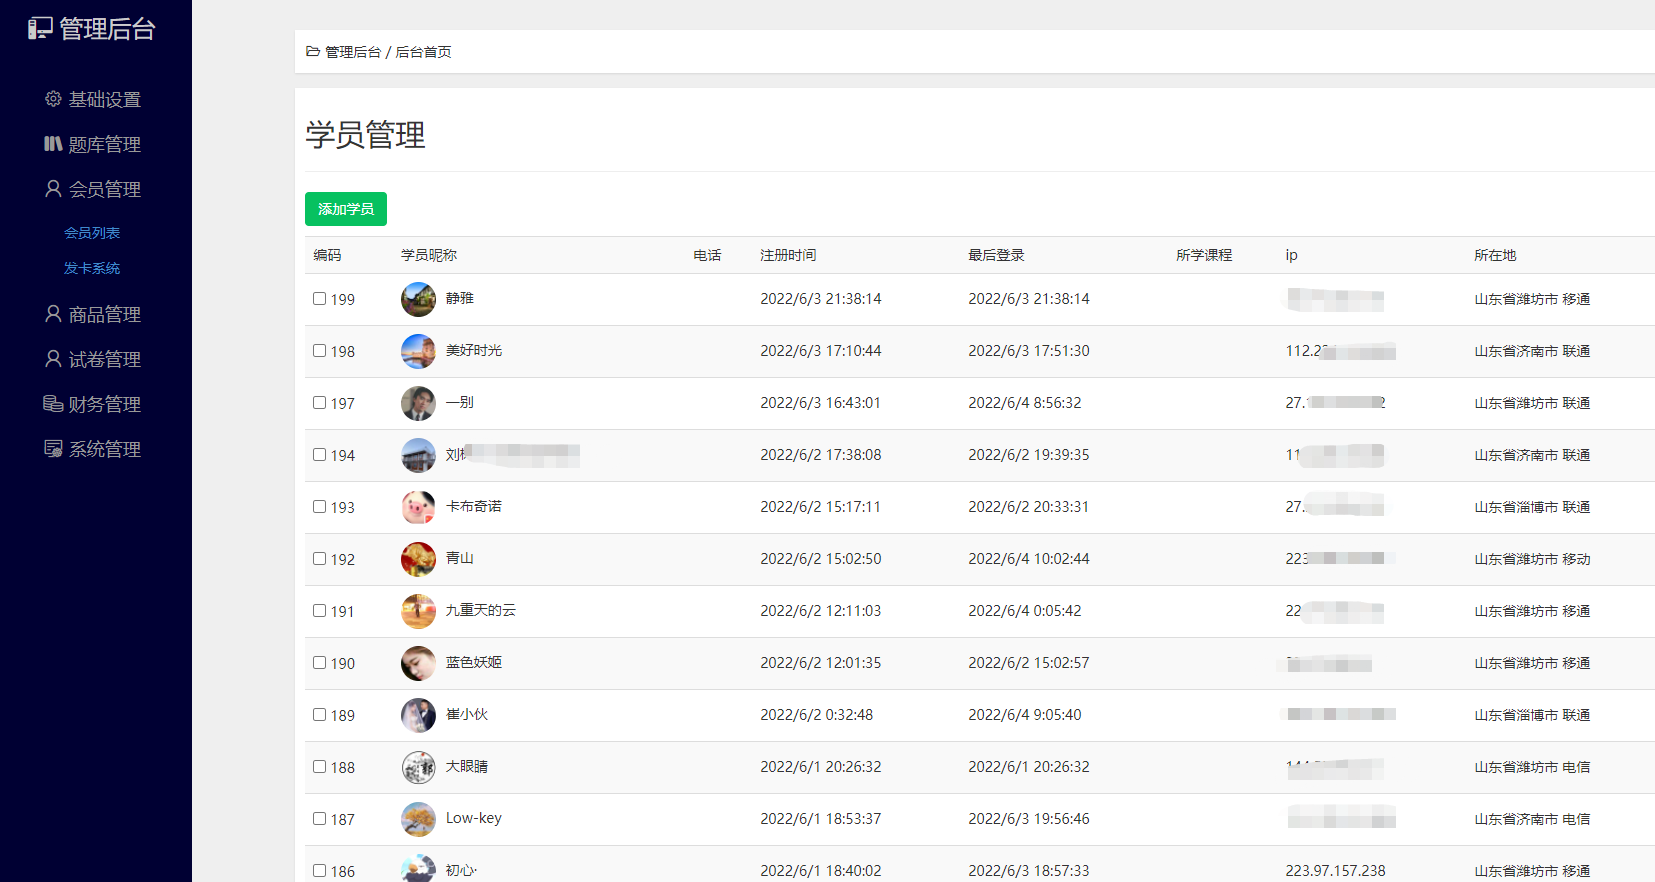Click the icon beside 系统管理

(53, 448)
